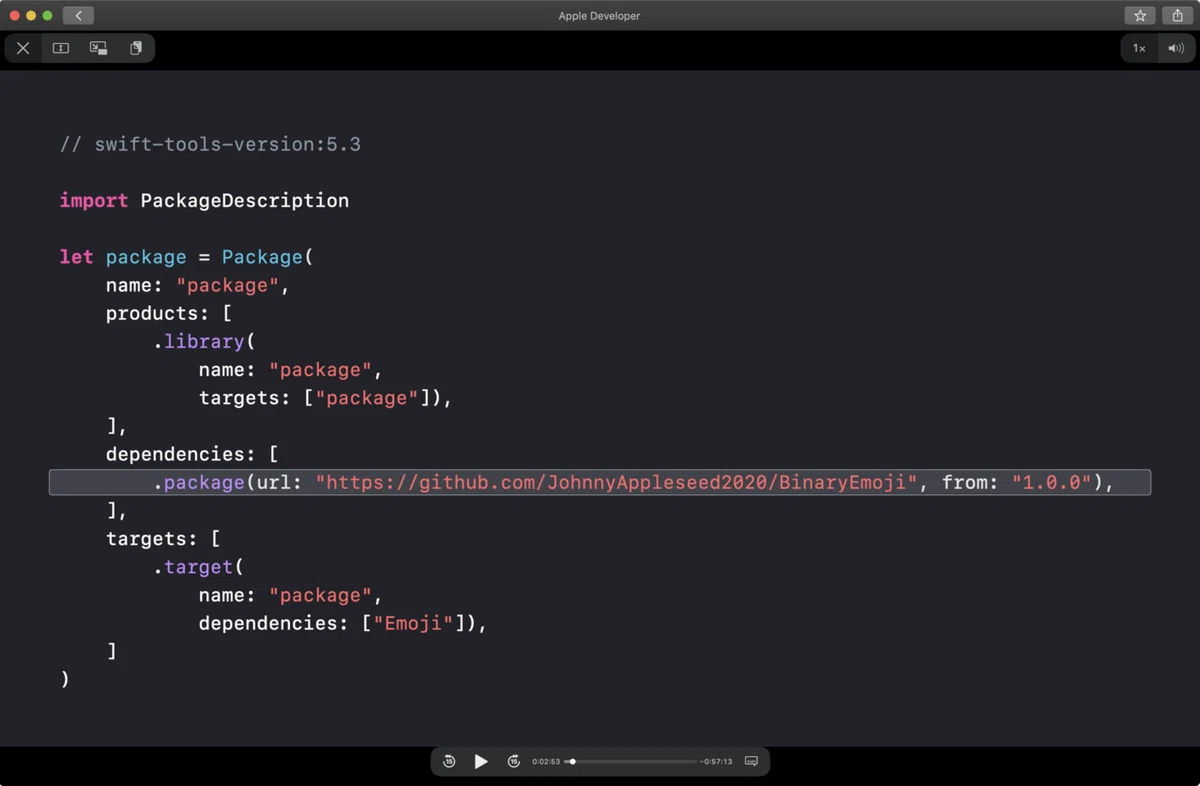Image resolution: width=1200 pixels, height=786 pixels.
Task: Click the import PackageDescription line
Action: (x=204, y=200)
